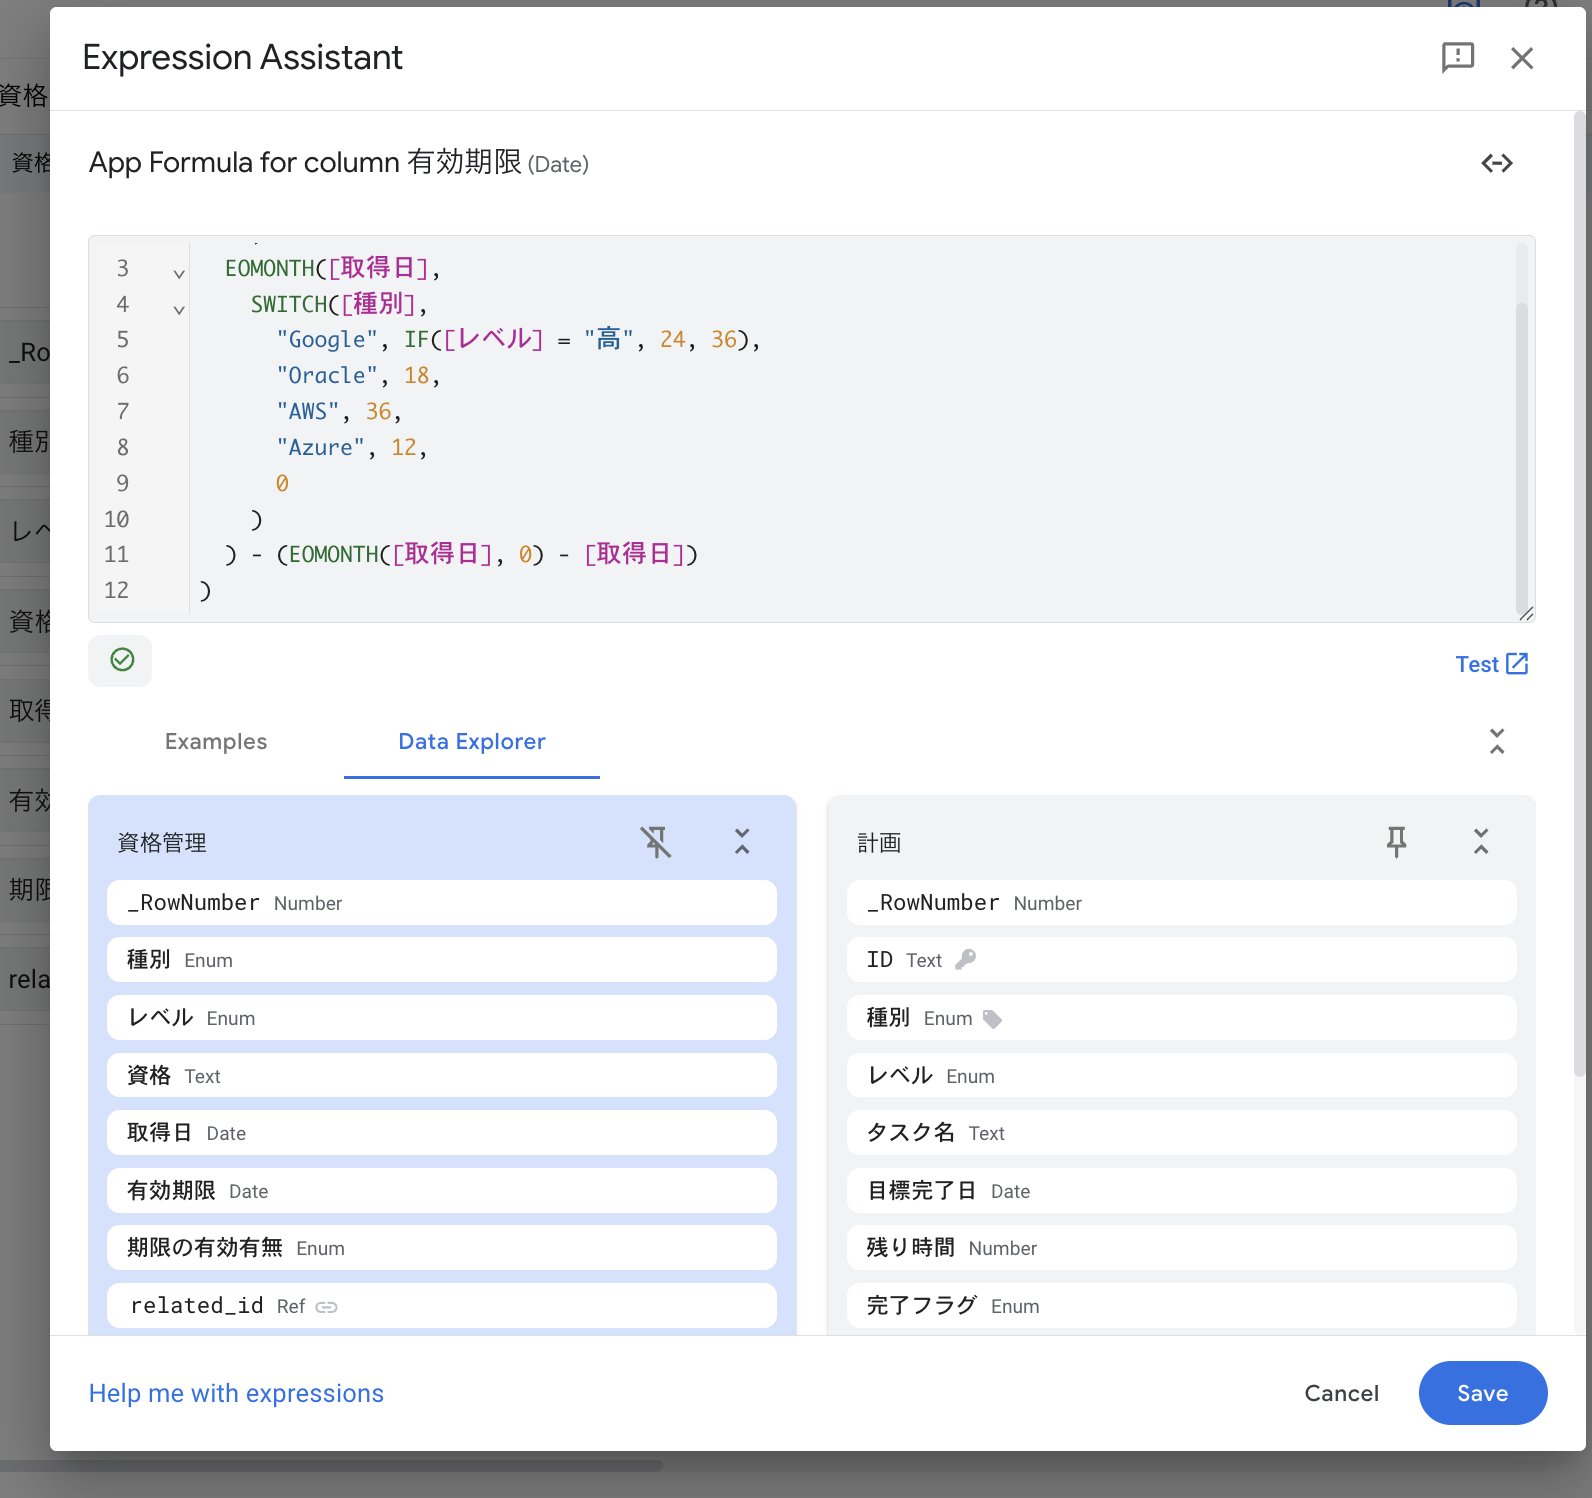Image resolution: width=1592 pixels, height=1498 pixels.
Task: Click the Cancel button
Action: 1340,1393
